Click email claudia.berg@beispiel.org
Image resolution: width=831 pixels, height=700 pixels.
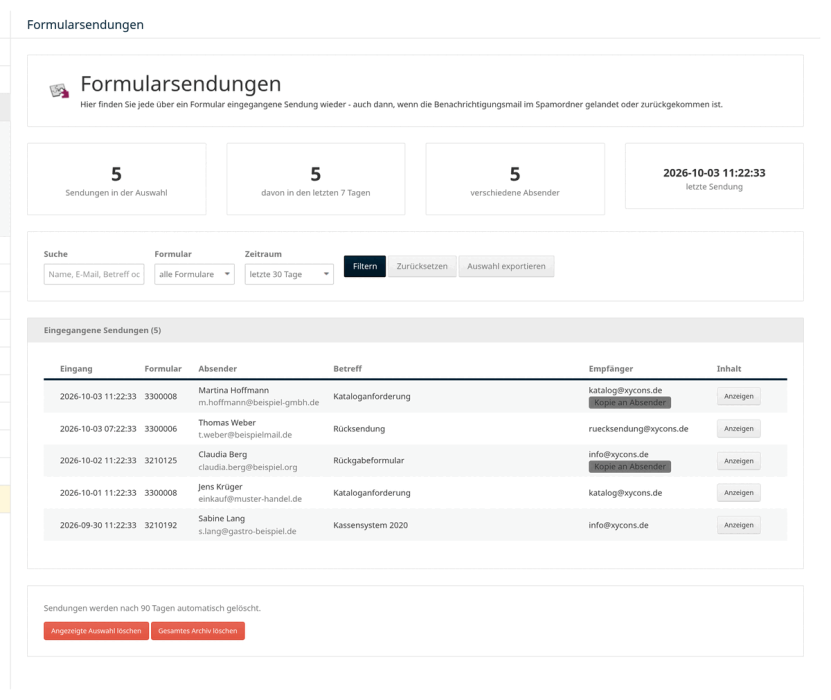coord(247,467)
